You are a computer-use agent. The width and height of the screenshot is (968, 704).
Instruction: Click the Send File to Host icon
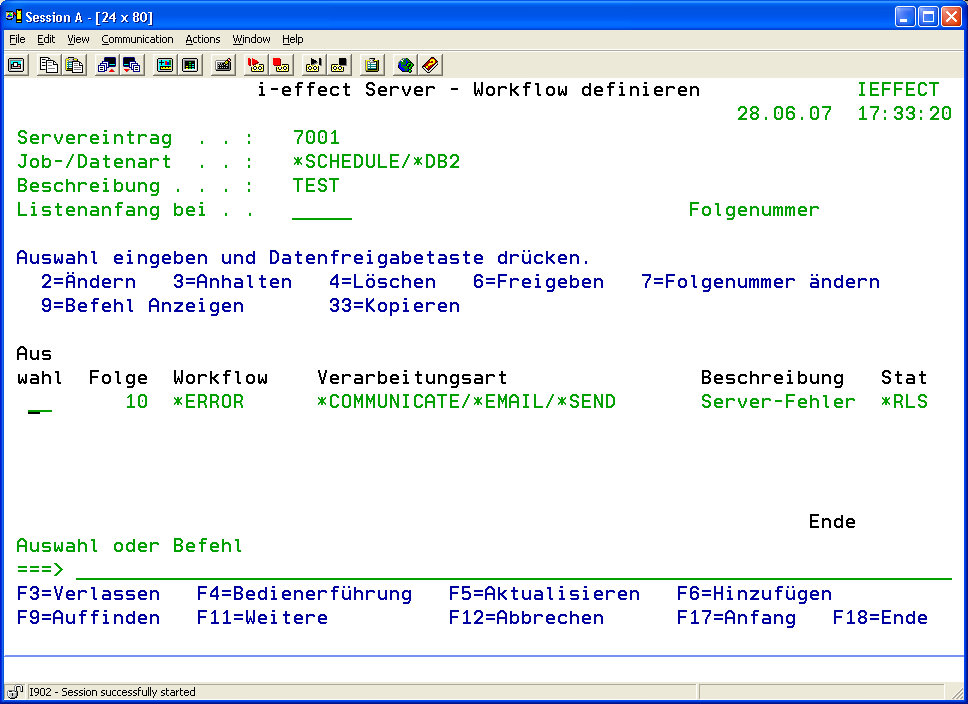pos(107,65)
